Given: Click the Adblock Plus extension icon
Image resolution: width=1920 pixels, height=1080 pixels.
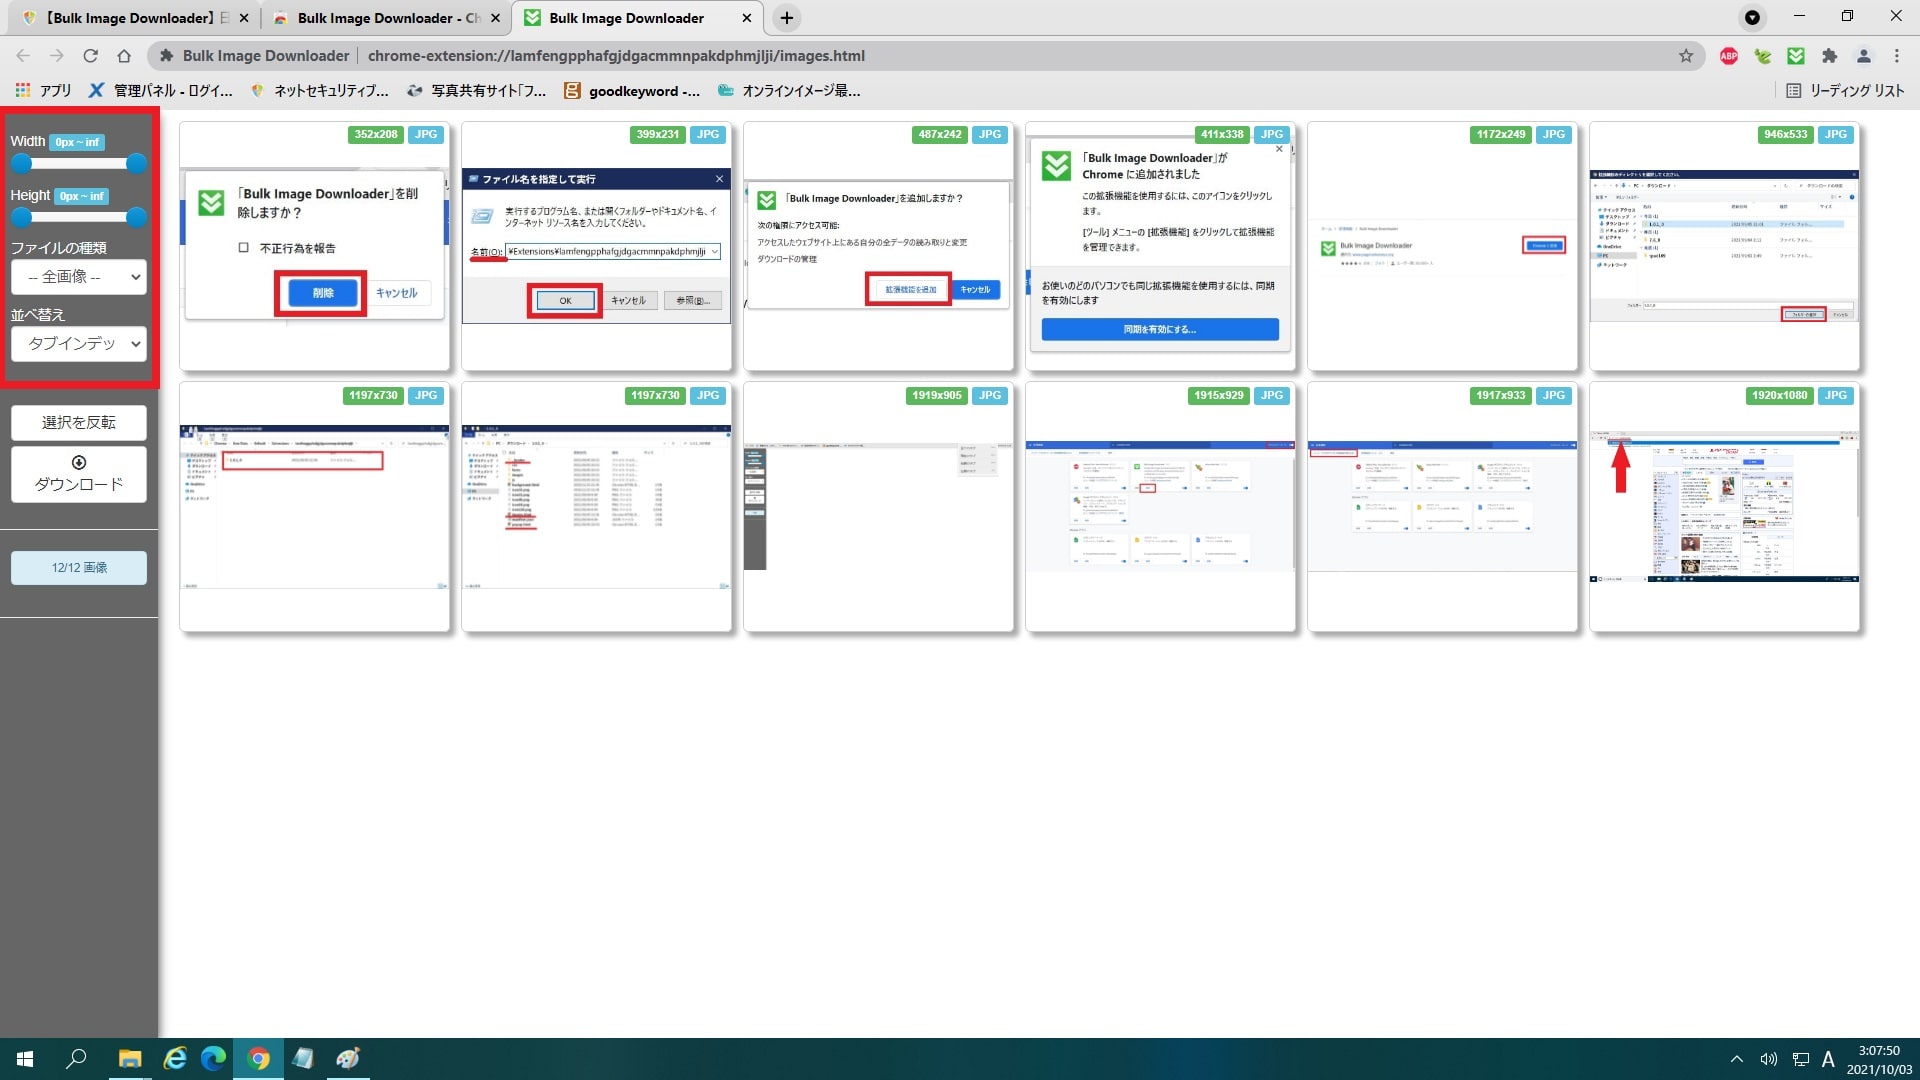Looking at the screenshot, I should tap(1728, 56).
